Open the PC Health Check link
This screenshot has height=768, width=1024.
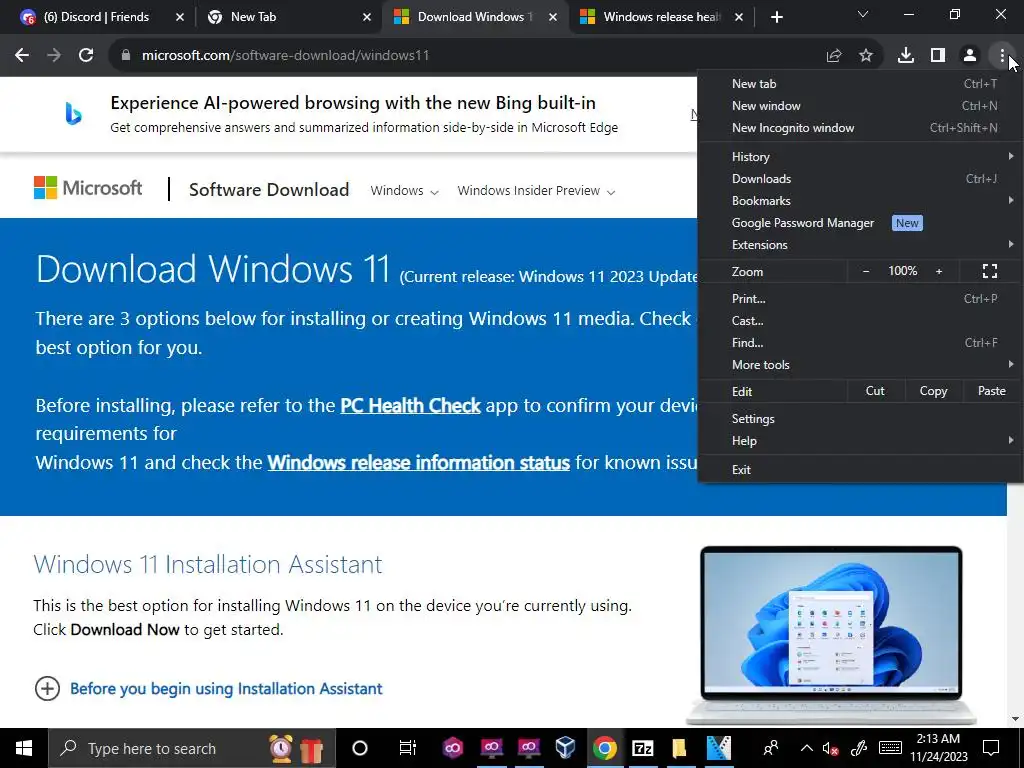point(410,406)
